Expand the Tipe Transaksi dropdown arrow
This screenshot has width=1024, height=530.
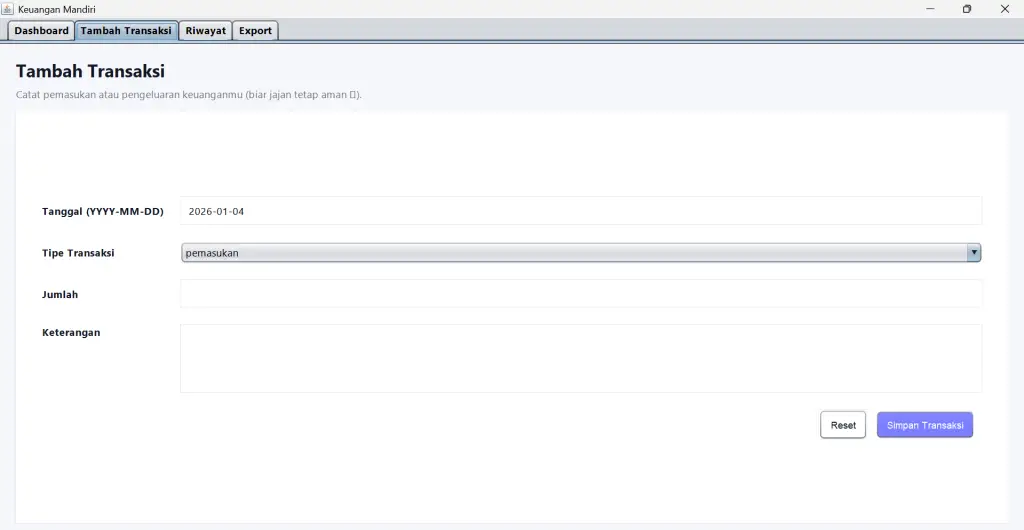[973, 253]
